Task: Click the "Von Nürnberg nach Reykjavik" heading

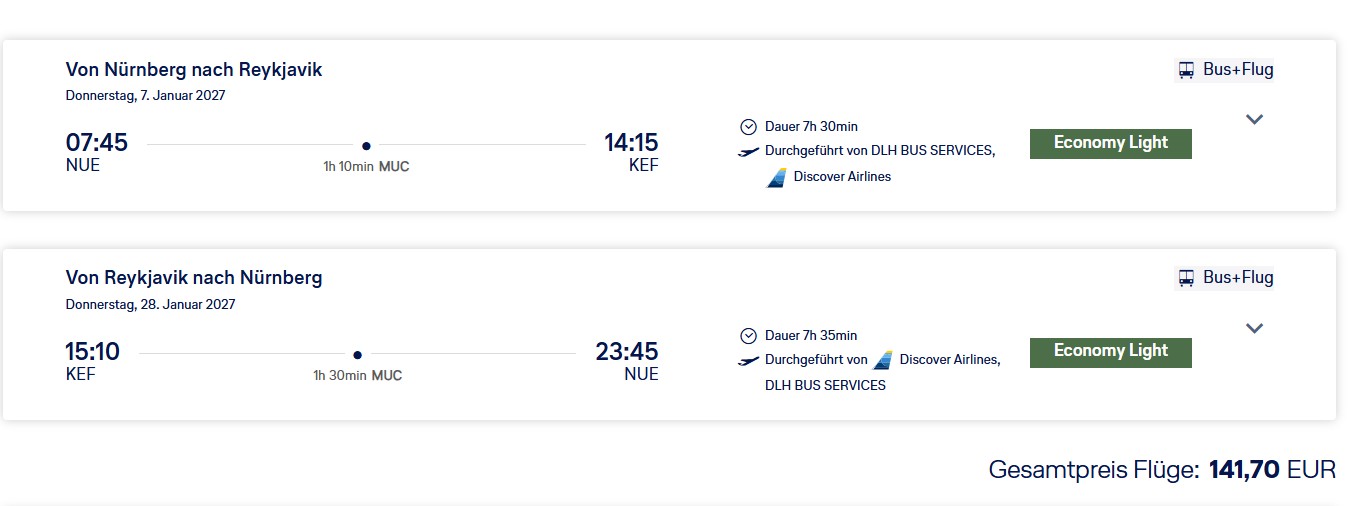Action: (194, 70)
